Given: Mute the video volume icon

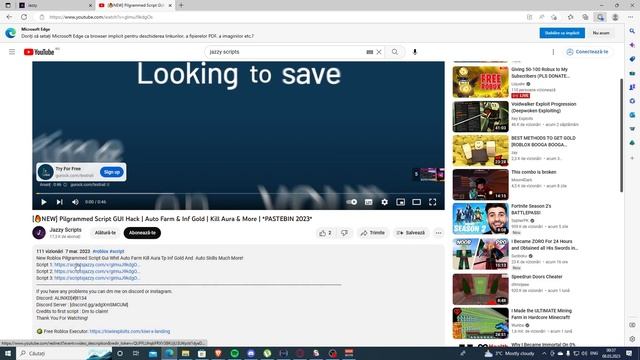Looking at the screenshot, I should point(75,202).
